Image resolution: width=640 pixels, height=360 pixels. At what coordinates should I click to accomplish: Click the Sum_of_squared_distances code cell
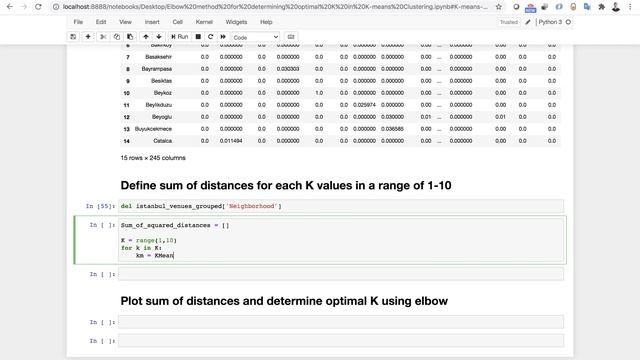[x=341, y=240]
